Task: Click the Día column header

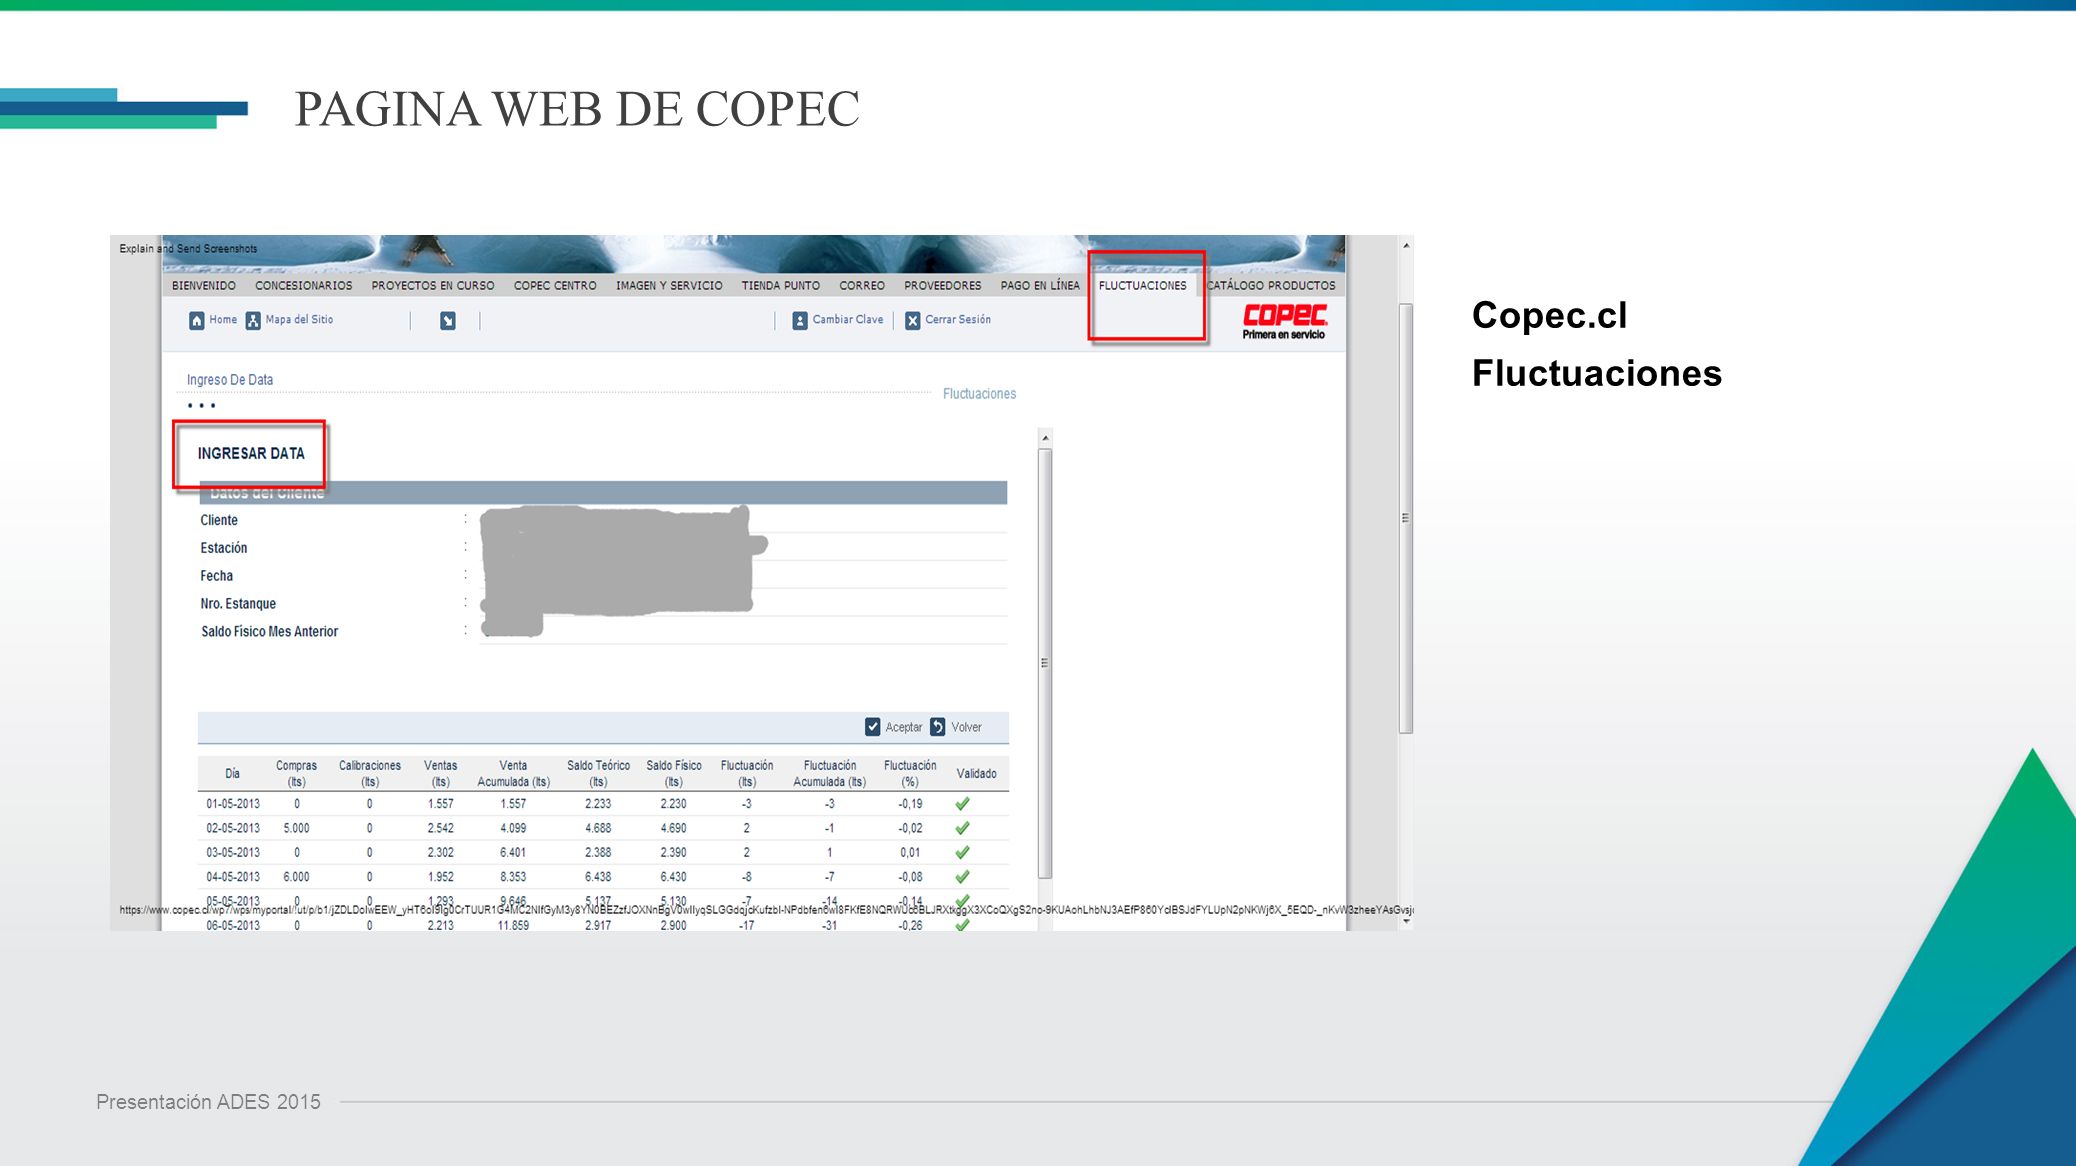Action: pyautogui.click(x=233, y=774)
